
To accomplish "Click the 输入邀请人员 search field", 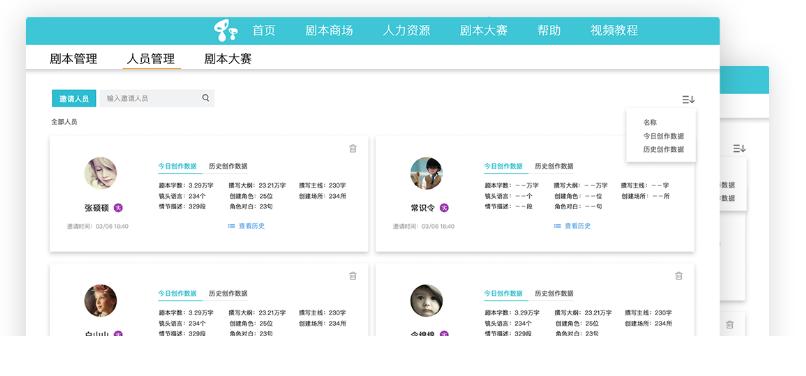I will pyautogui.click(x=157, y=98).
